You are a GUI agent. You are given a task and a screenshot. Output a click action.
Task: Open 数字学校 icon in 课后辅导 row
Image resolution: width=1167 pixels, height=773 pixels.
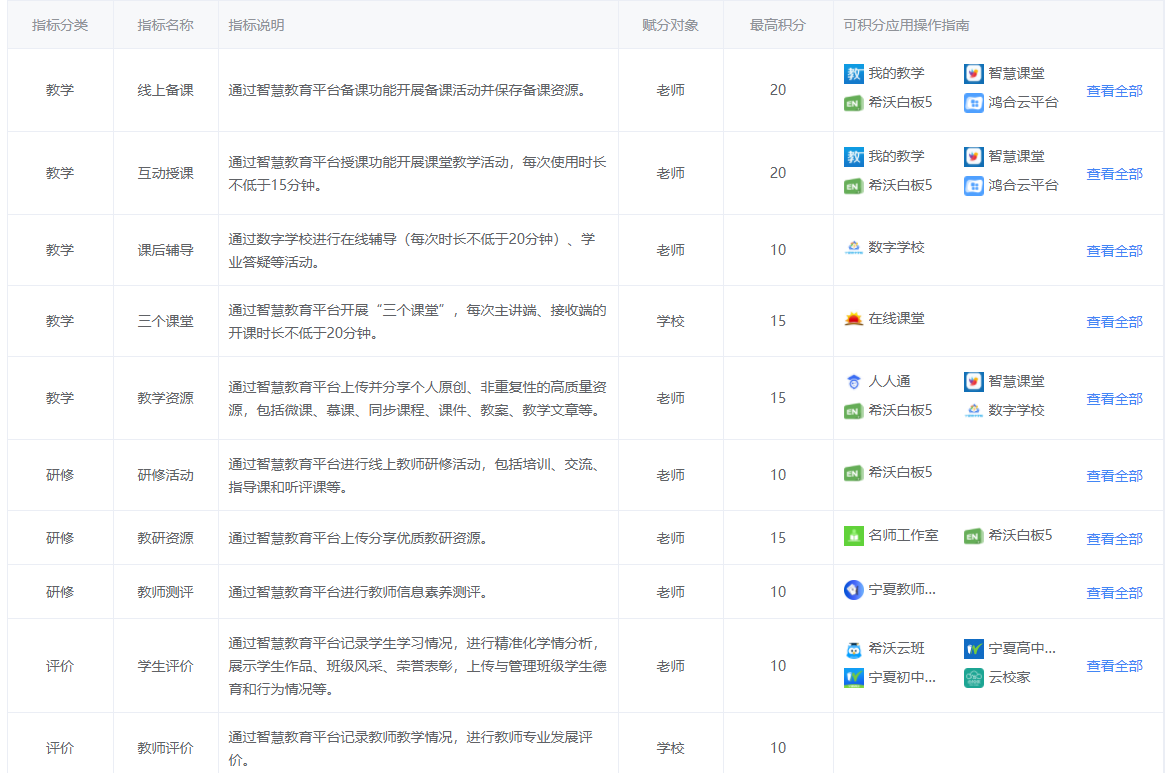pos(854,248)
